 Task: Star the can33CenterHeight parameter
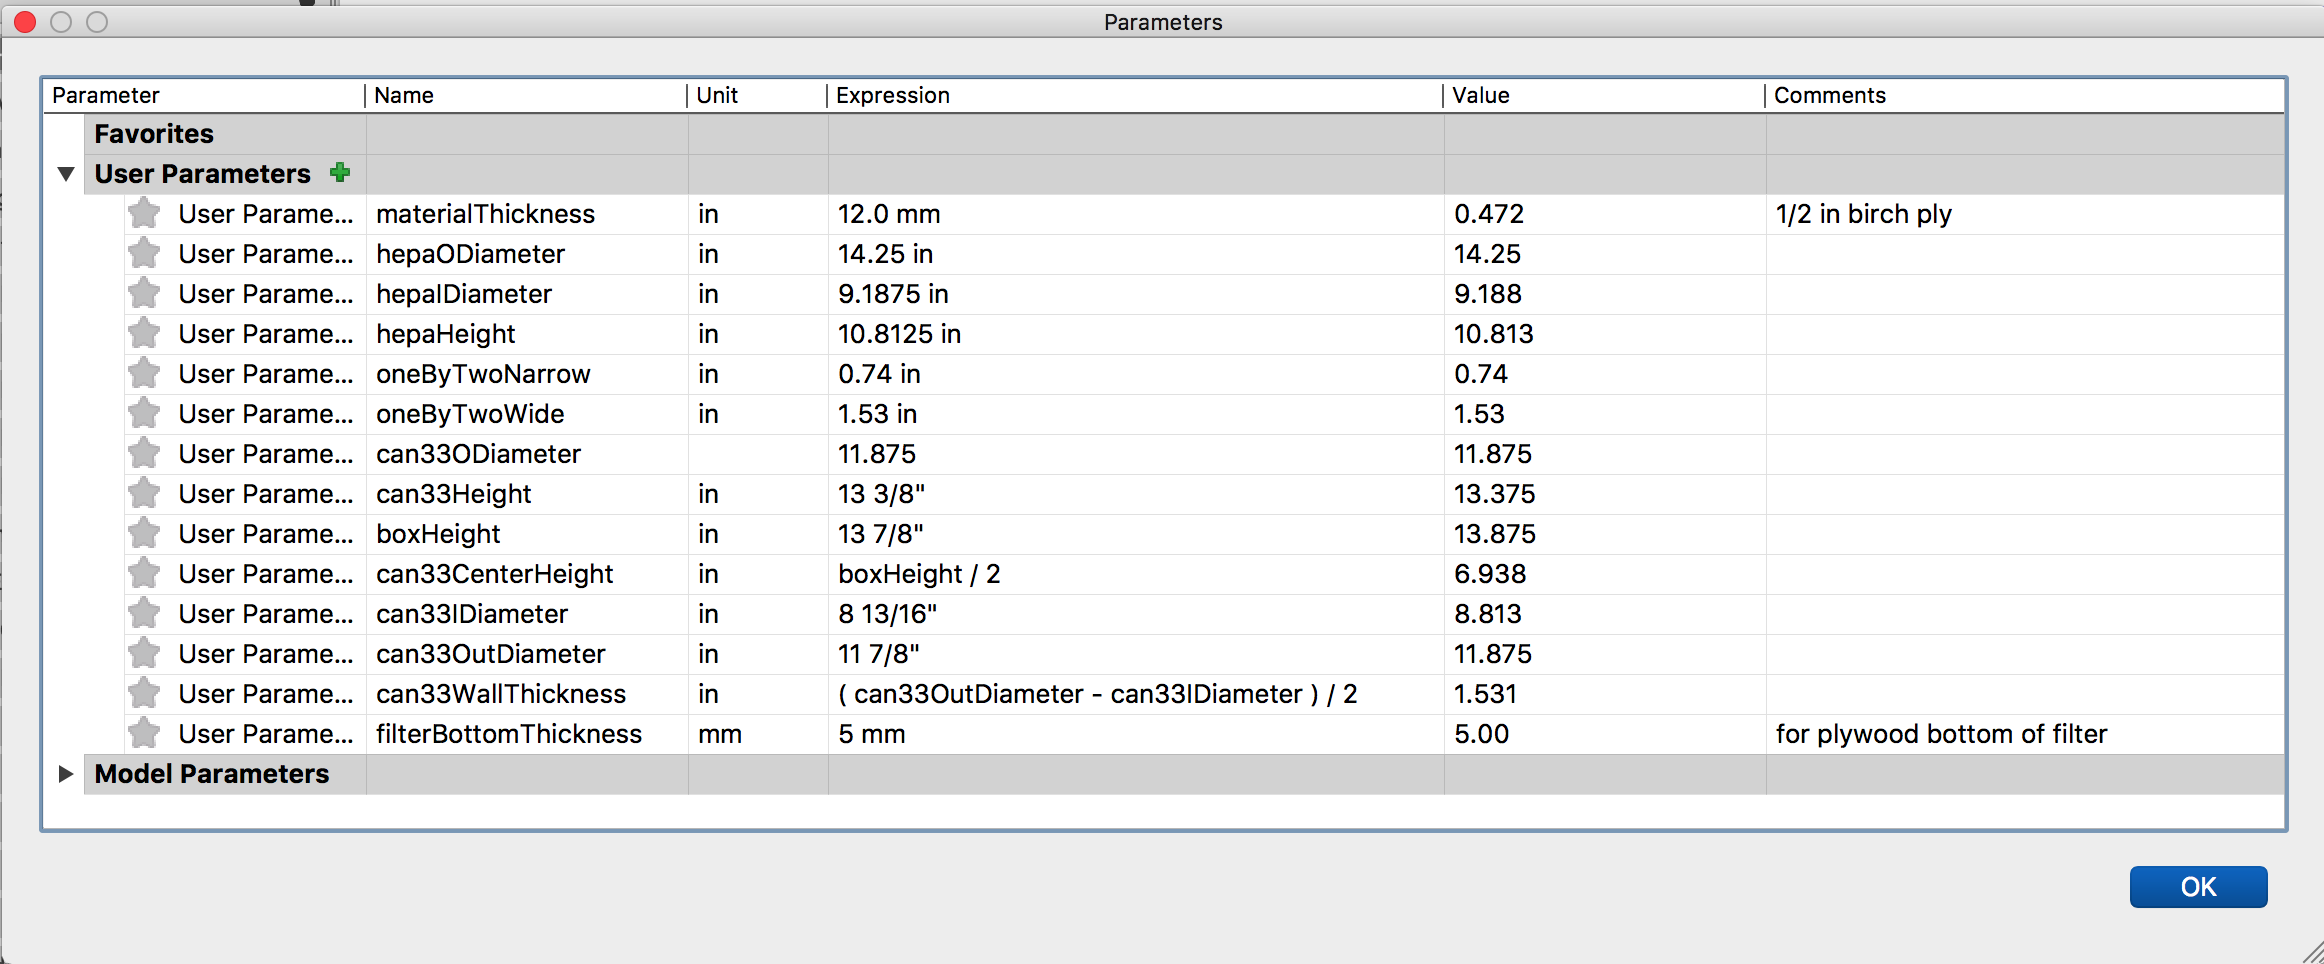click(x=144, y=573)
